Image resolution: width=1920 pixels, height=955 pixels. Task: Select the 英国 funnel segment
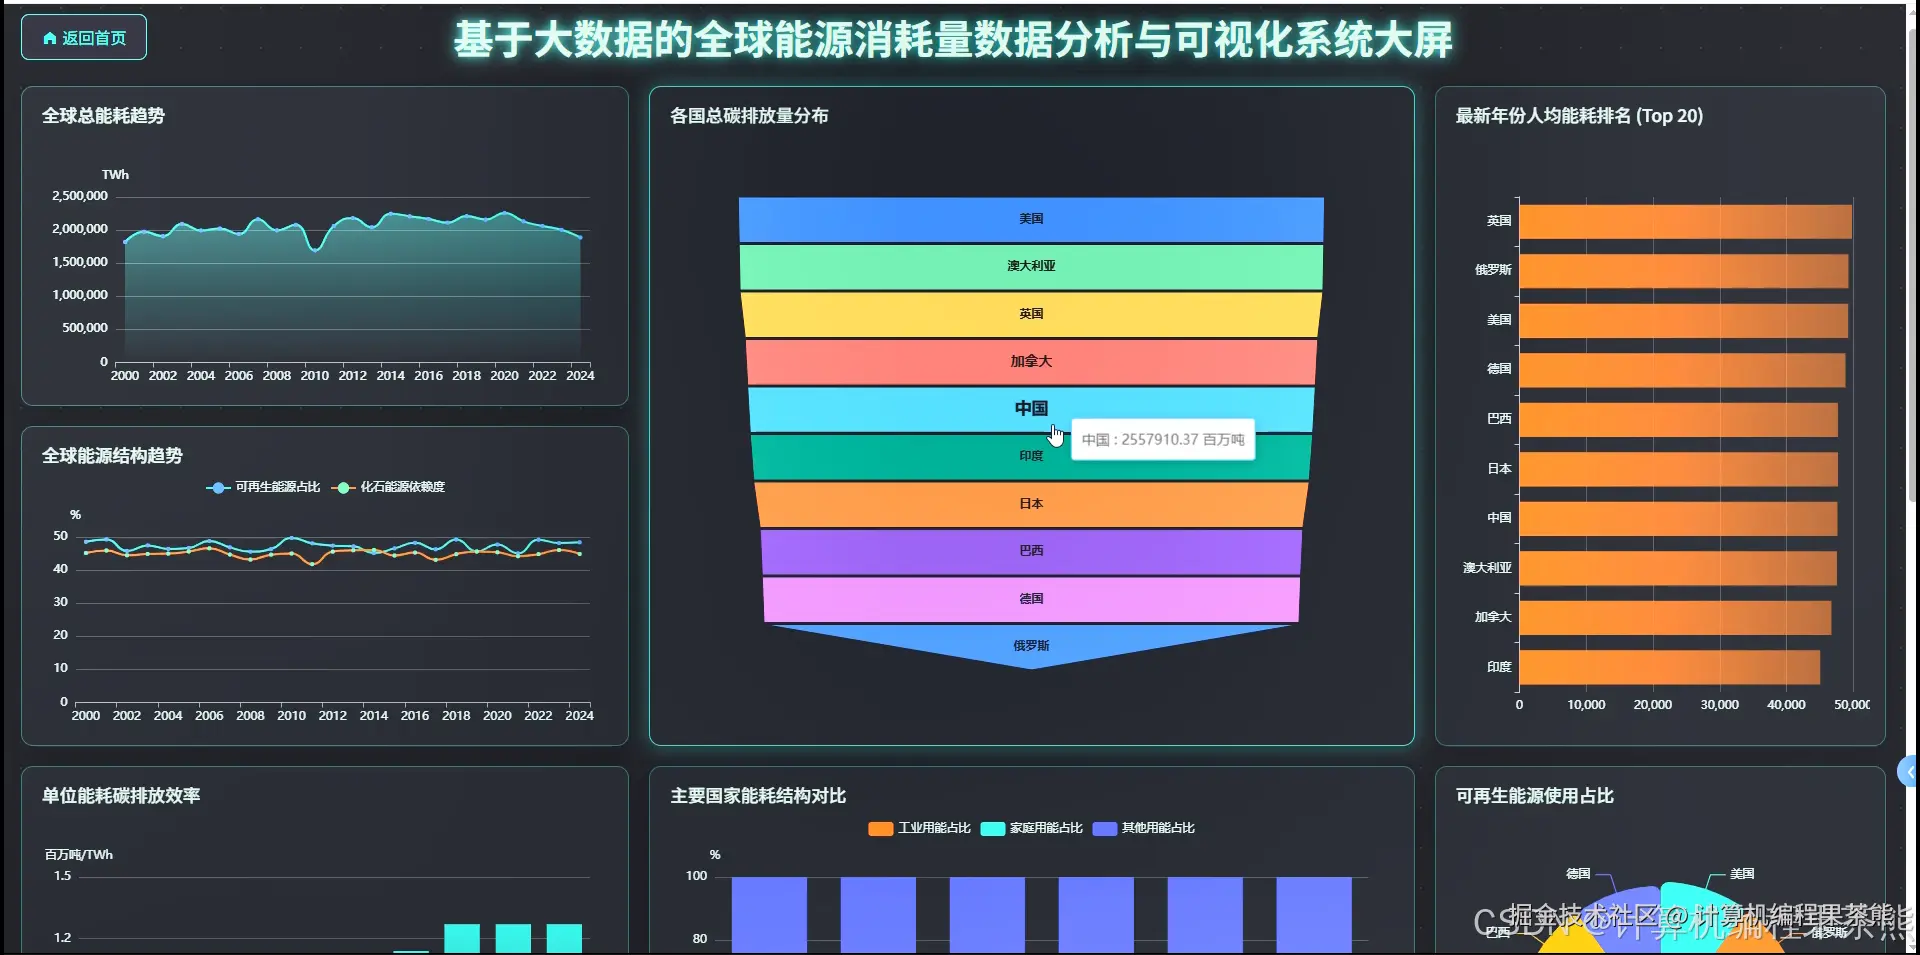click(1031, 314)
